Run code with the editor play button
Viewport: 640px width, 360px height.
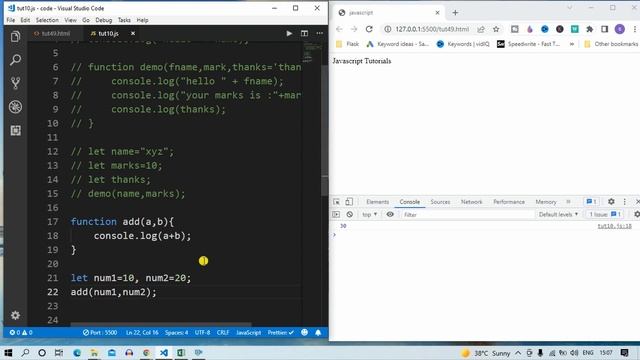289,33
